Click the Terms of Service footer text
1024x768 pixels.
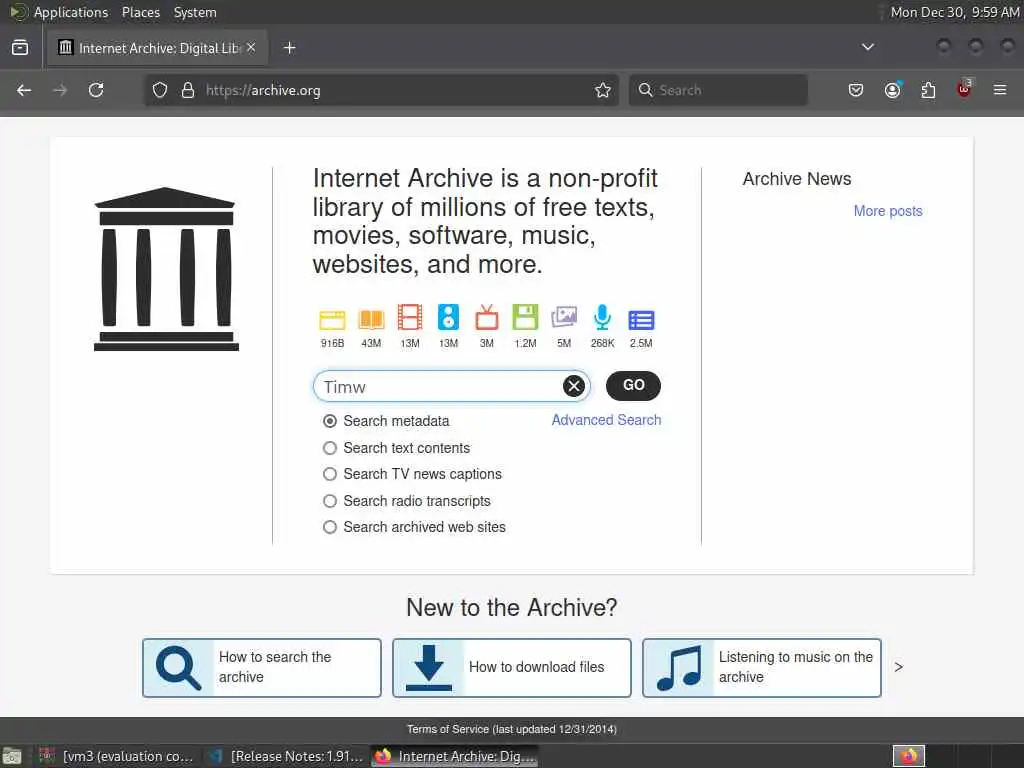click(511, 729)
